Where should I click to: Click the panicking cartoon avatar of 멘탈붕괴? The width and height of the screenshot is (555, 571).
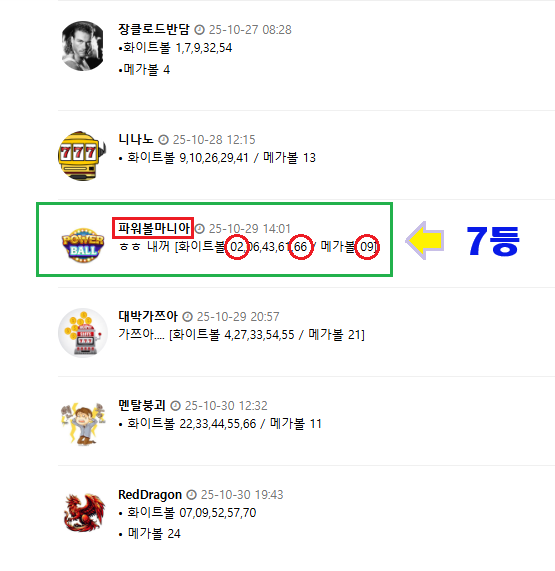click(x=83, y=423)
